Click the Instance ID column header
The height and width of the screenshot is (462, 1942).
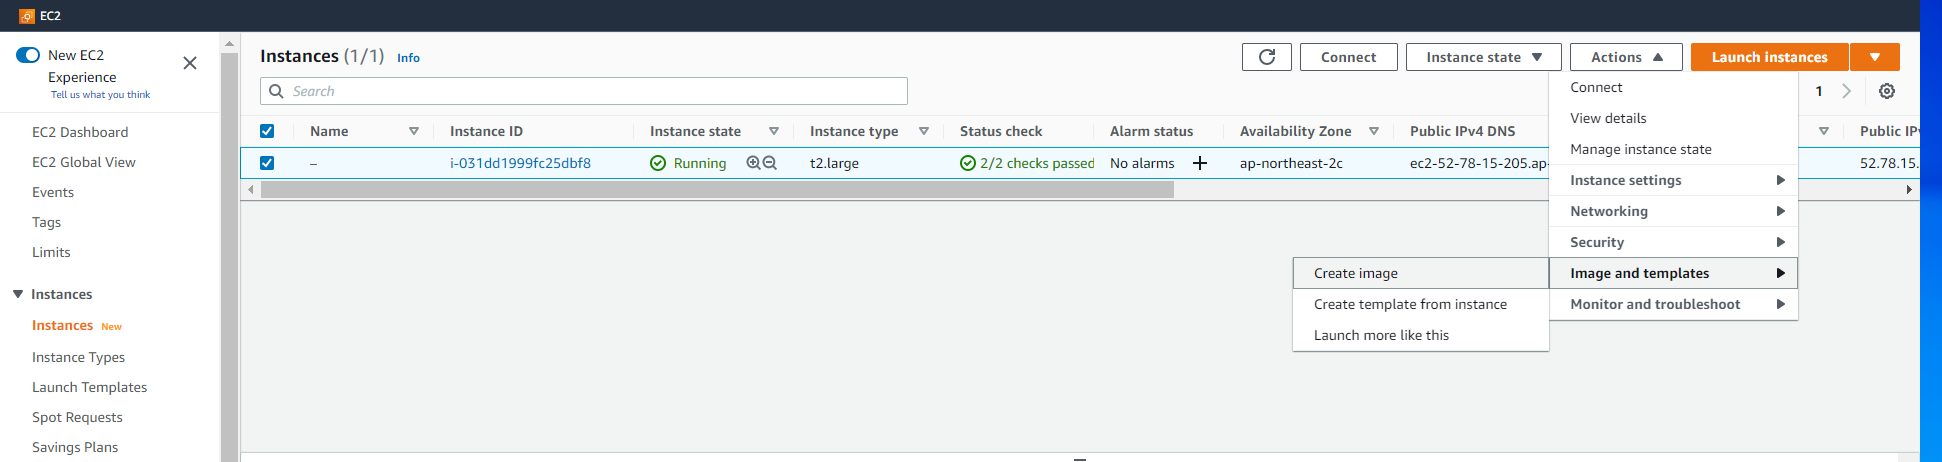coord(486,131)
